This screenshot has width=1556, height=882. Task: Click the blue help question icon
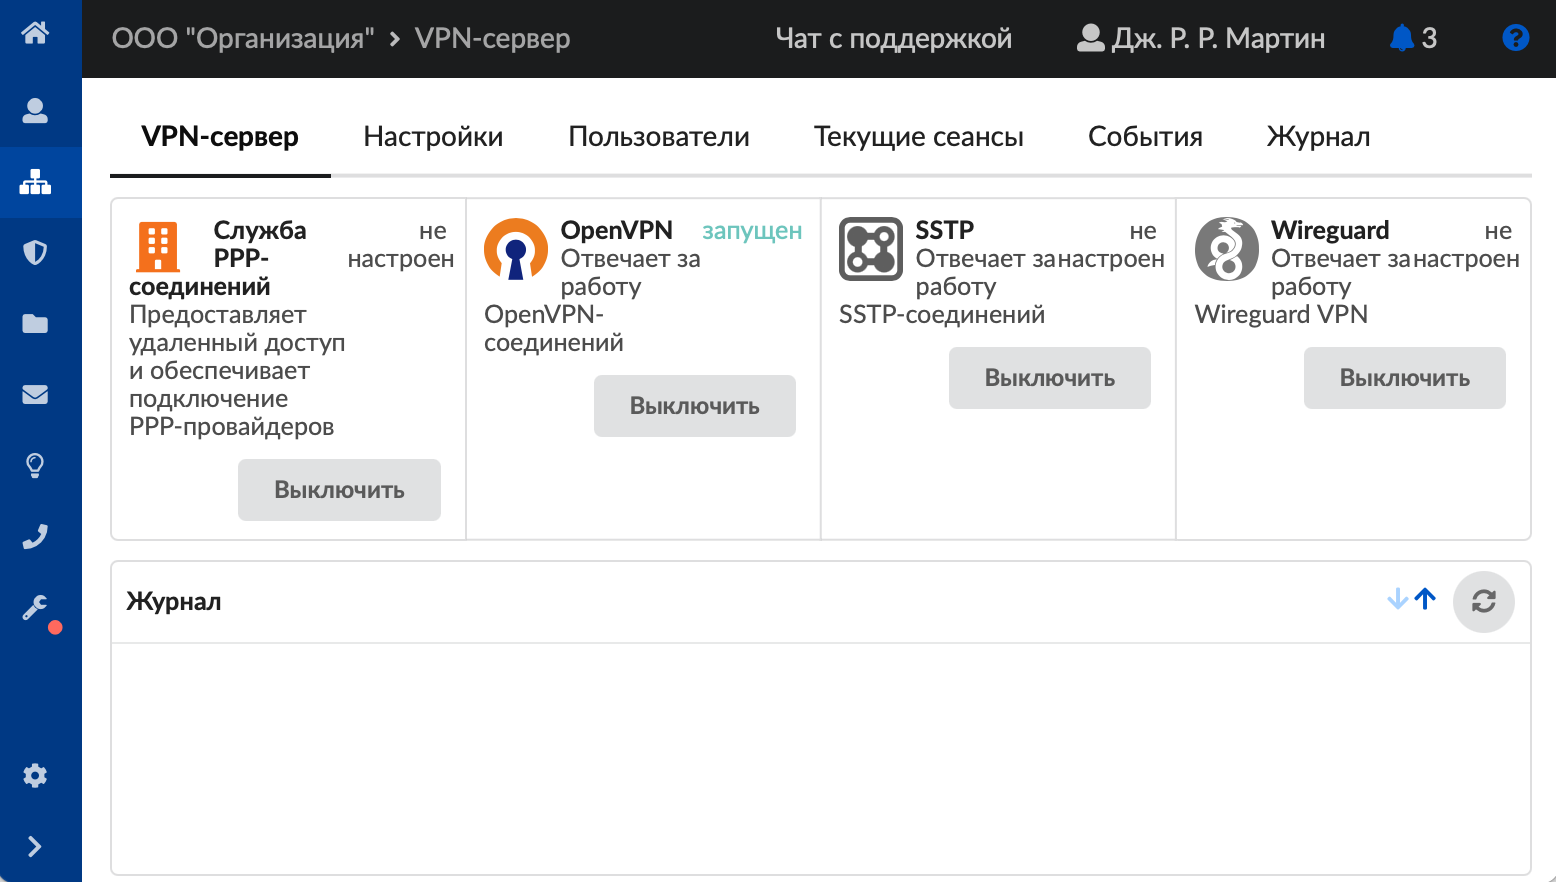(1515, 38)
